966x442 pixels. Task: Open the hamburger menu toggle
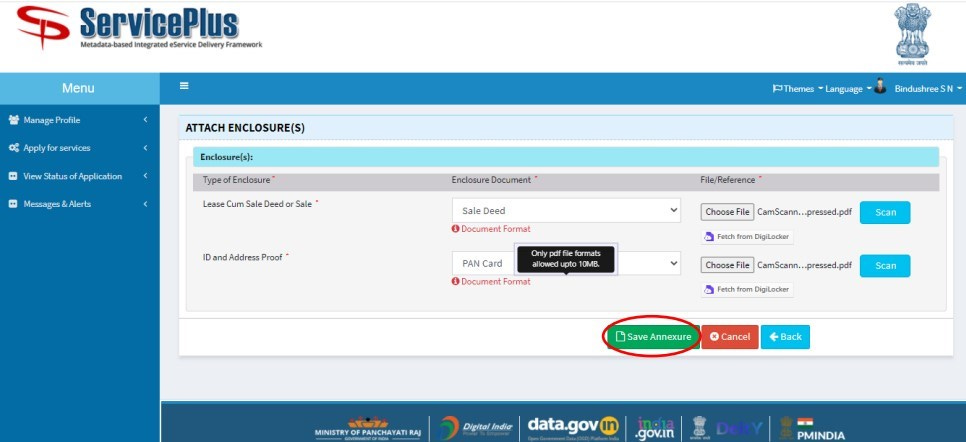click(x=184, y=86)
